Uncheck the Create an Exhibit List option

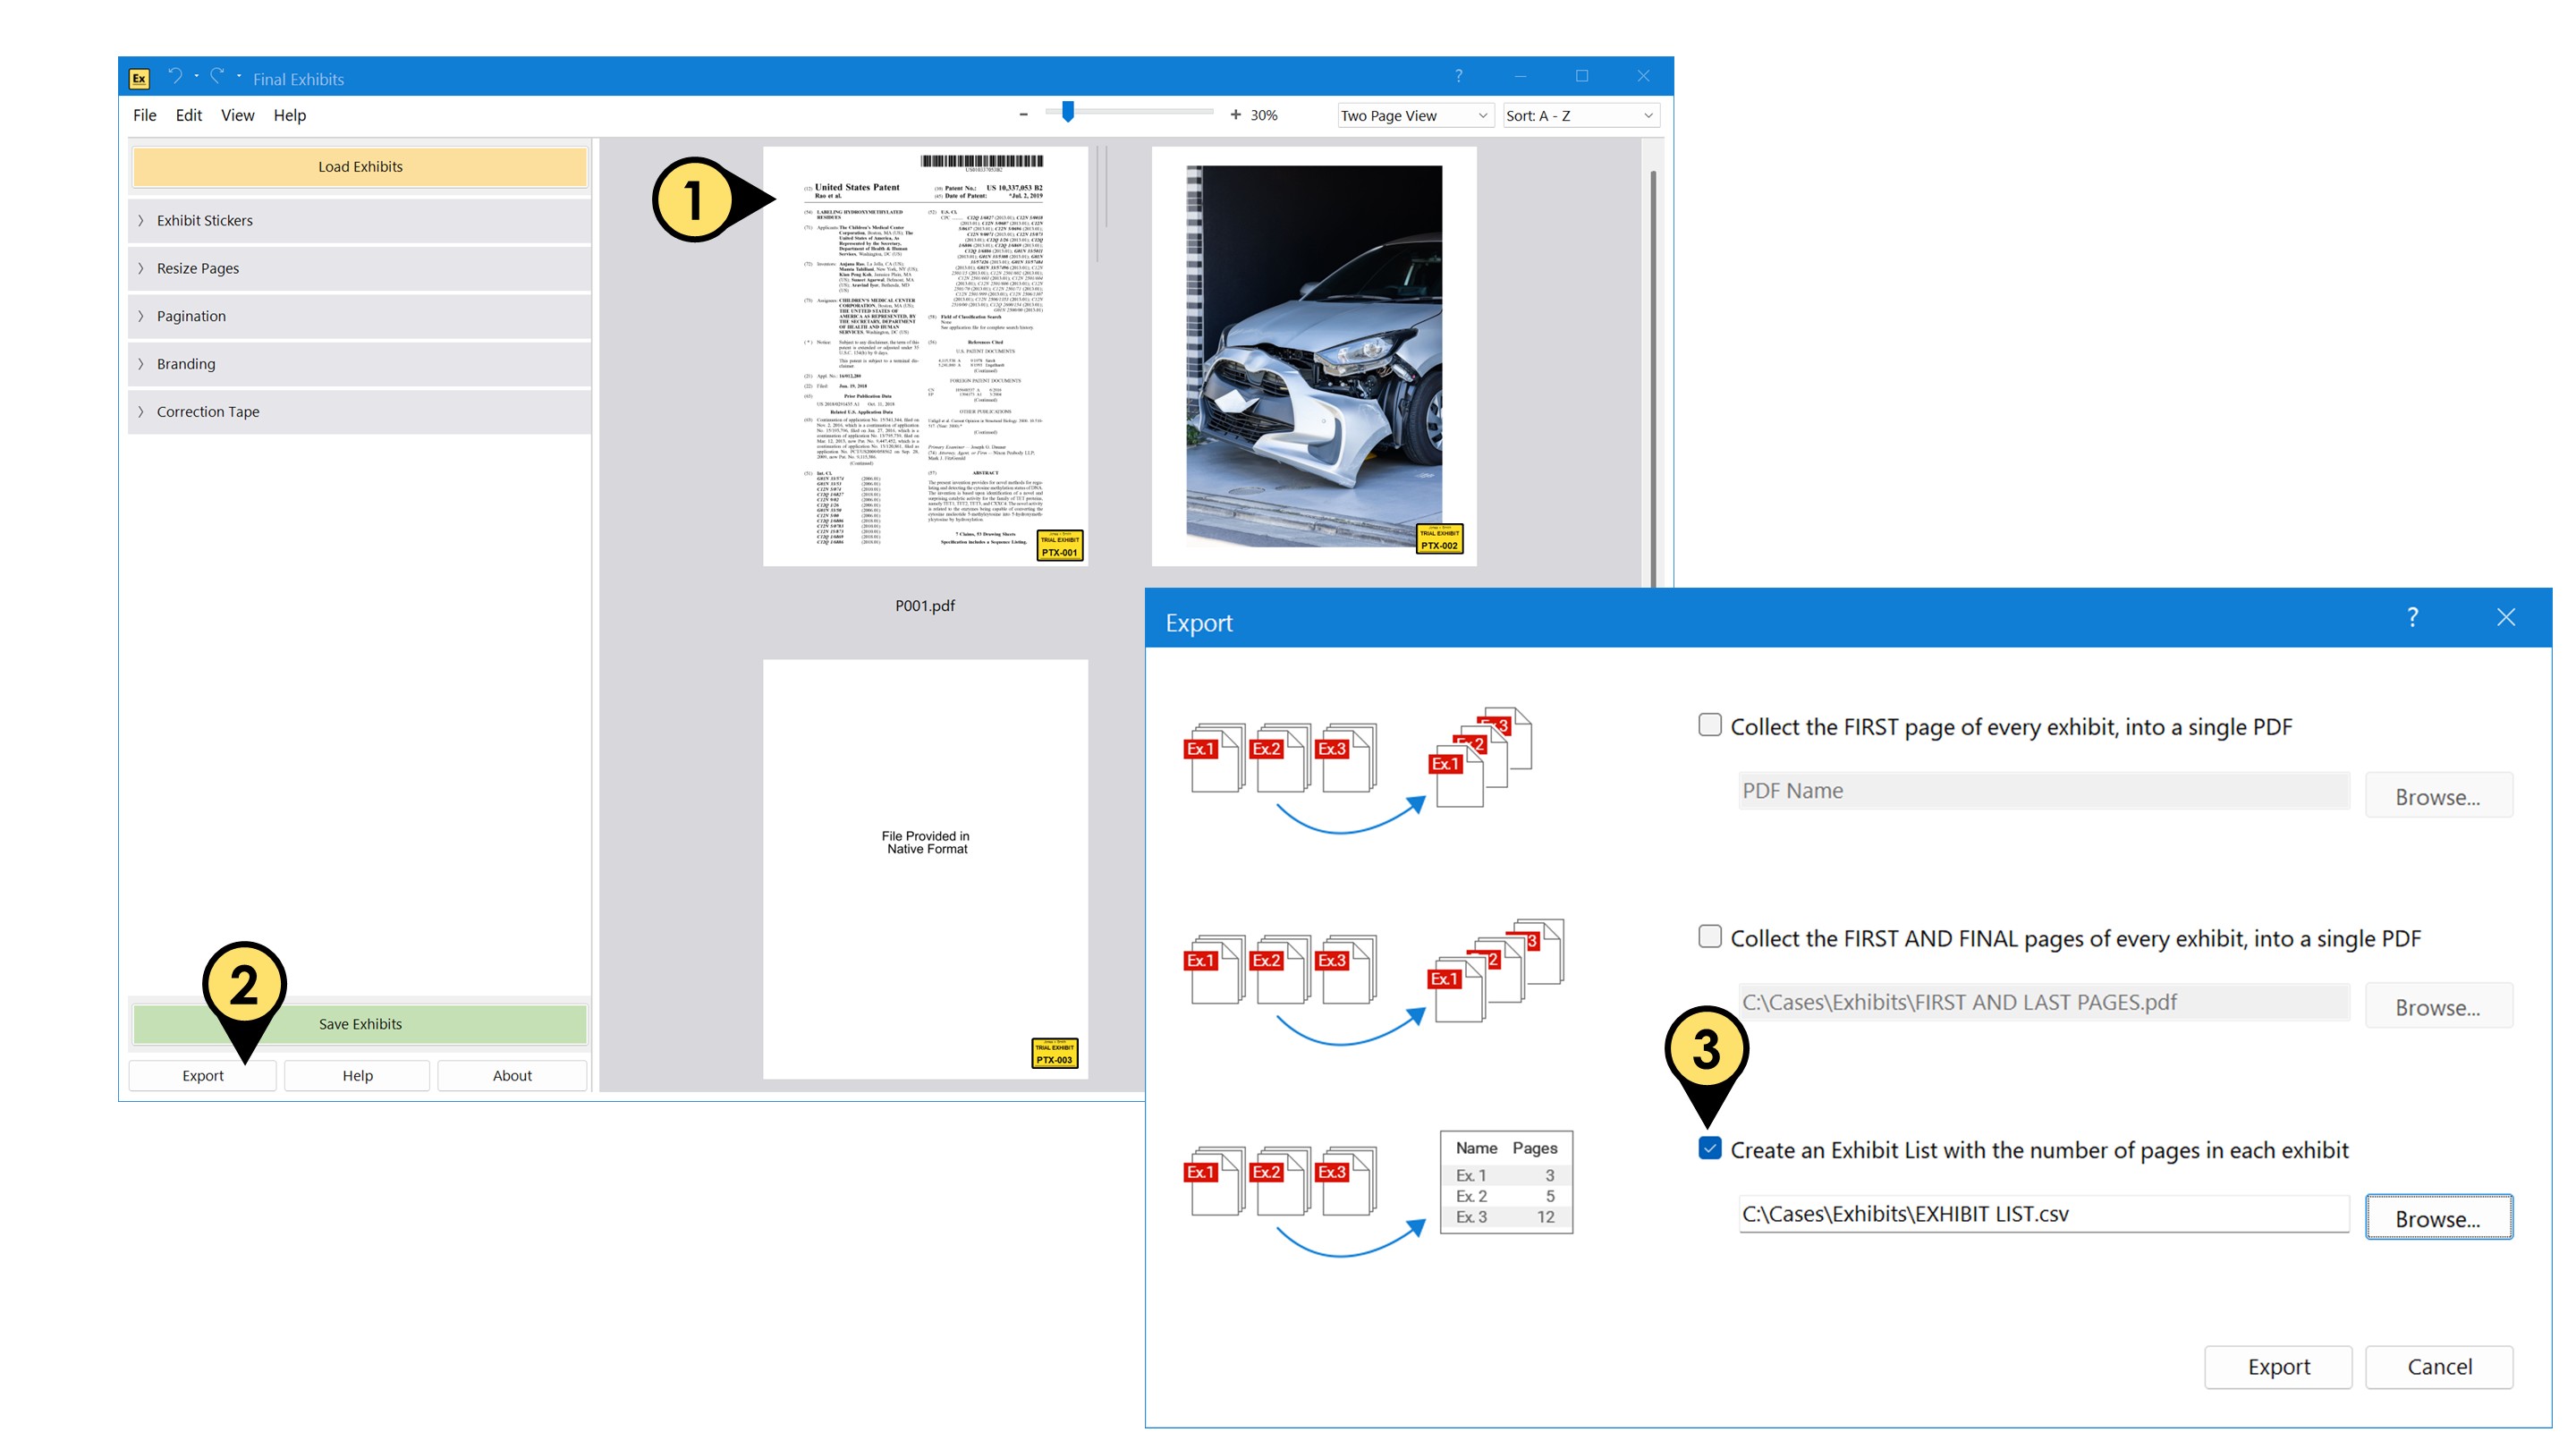click(1710, 1150)
